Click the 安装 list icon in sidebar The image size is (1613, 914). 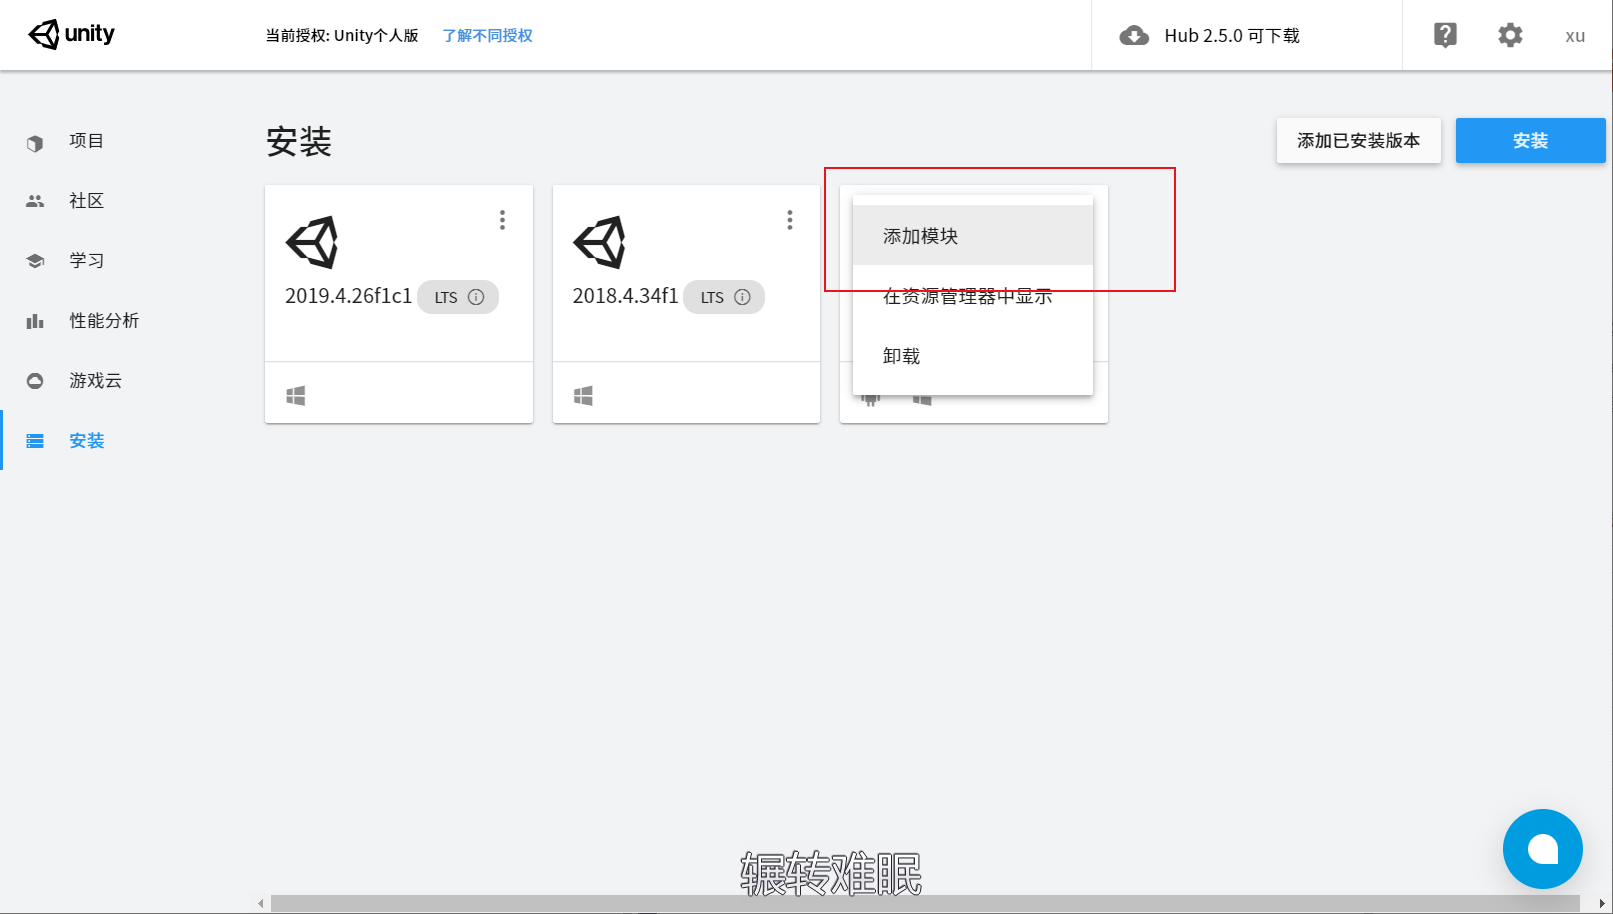[x=35, y=441]
